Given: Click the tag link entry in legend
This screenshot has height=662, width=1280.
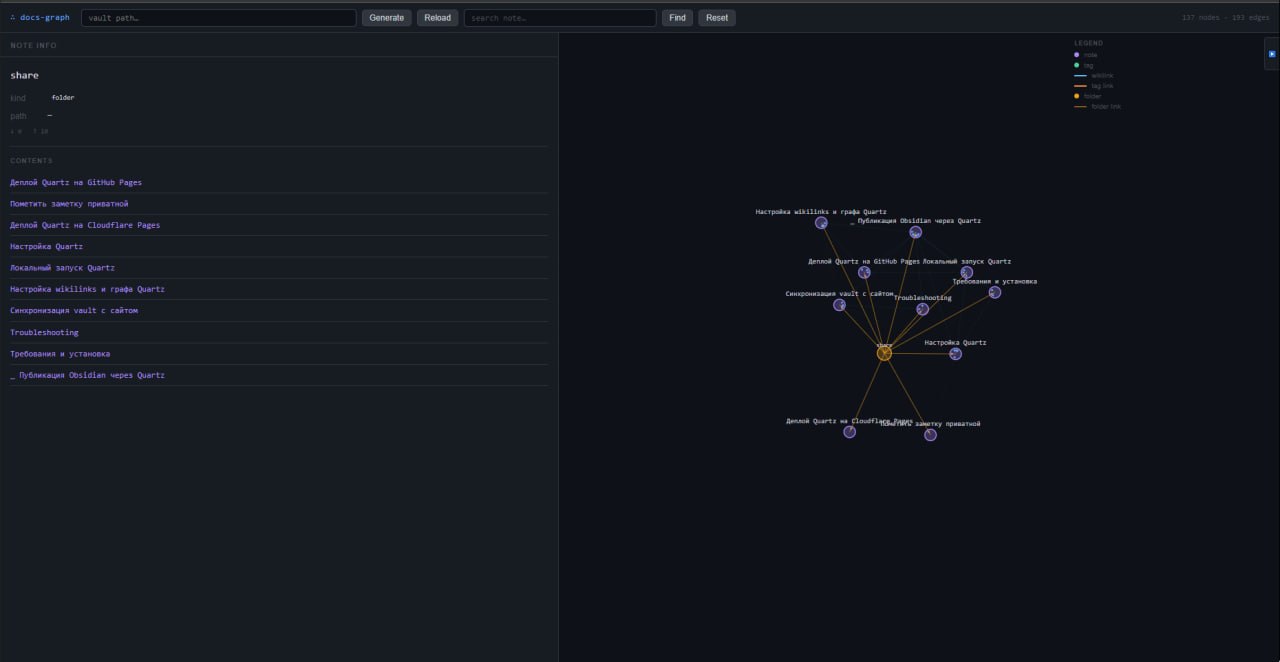Looking at the screenshot, I should point(1094,86).
